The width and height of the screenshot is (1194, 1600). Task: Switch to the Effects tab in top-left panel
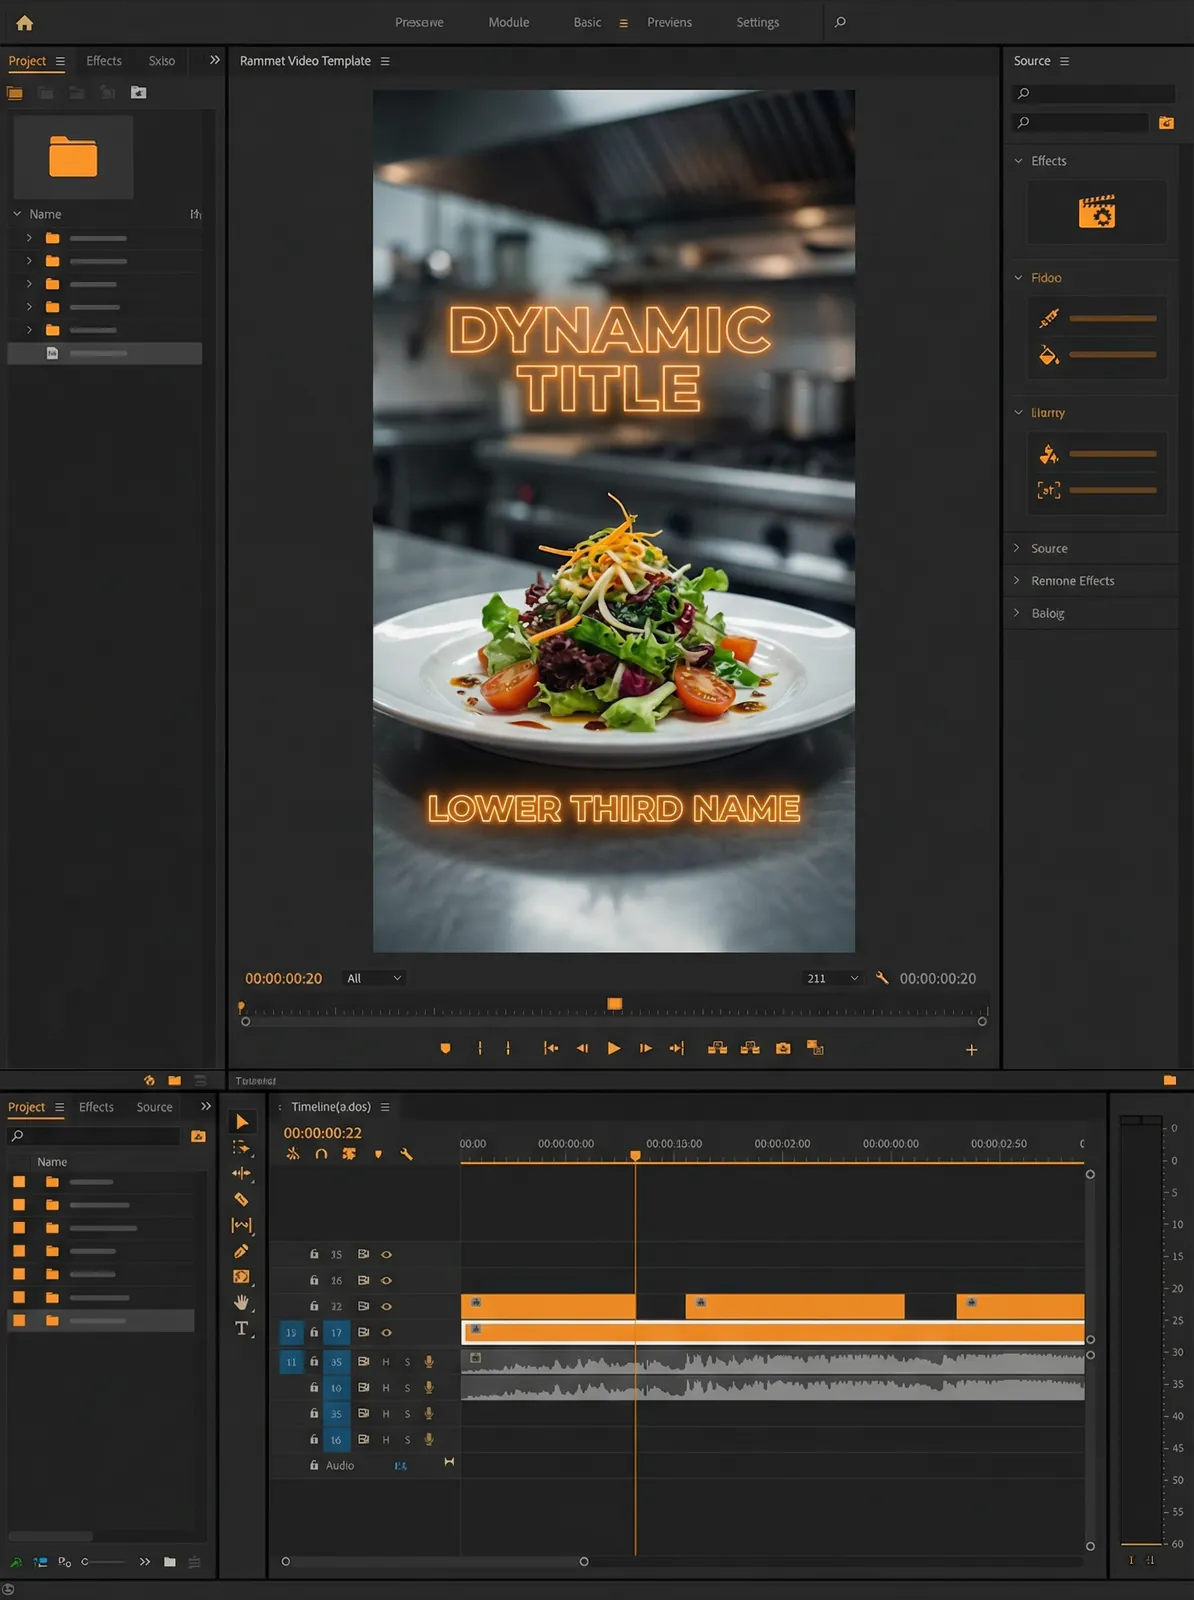[104, 61]
